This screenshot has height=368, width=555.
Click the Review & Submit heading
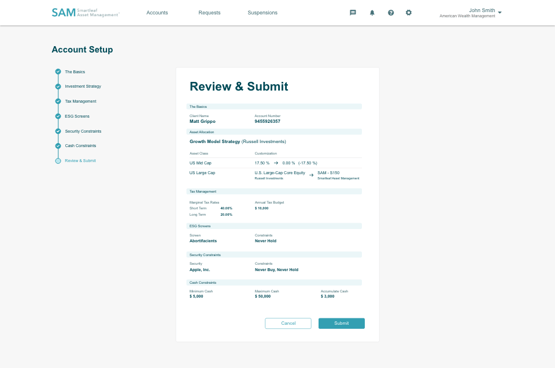[x=239, y=86]
